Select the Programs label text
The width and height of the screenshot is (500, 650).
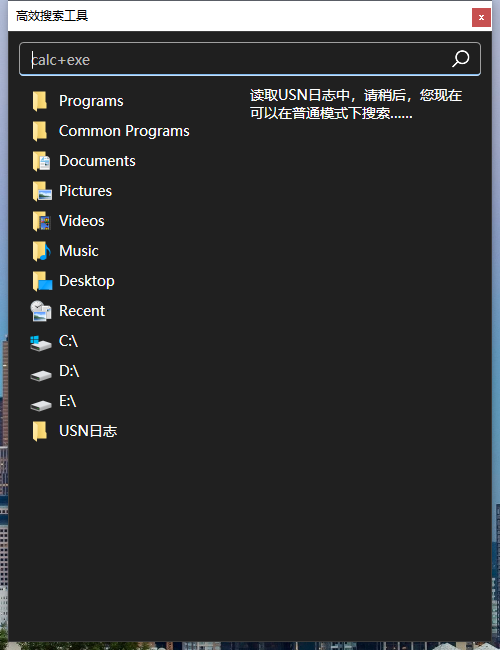coord(91,101)
